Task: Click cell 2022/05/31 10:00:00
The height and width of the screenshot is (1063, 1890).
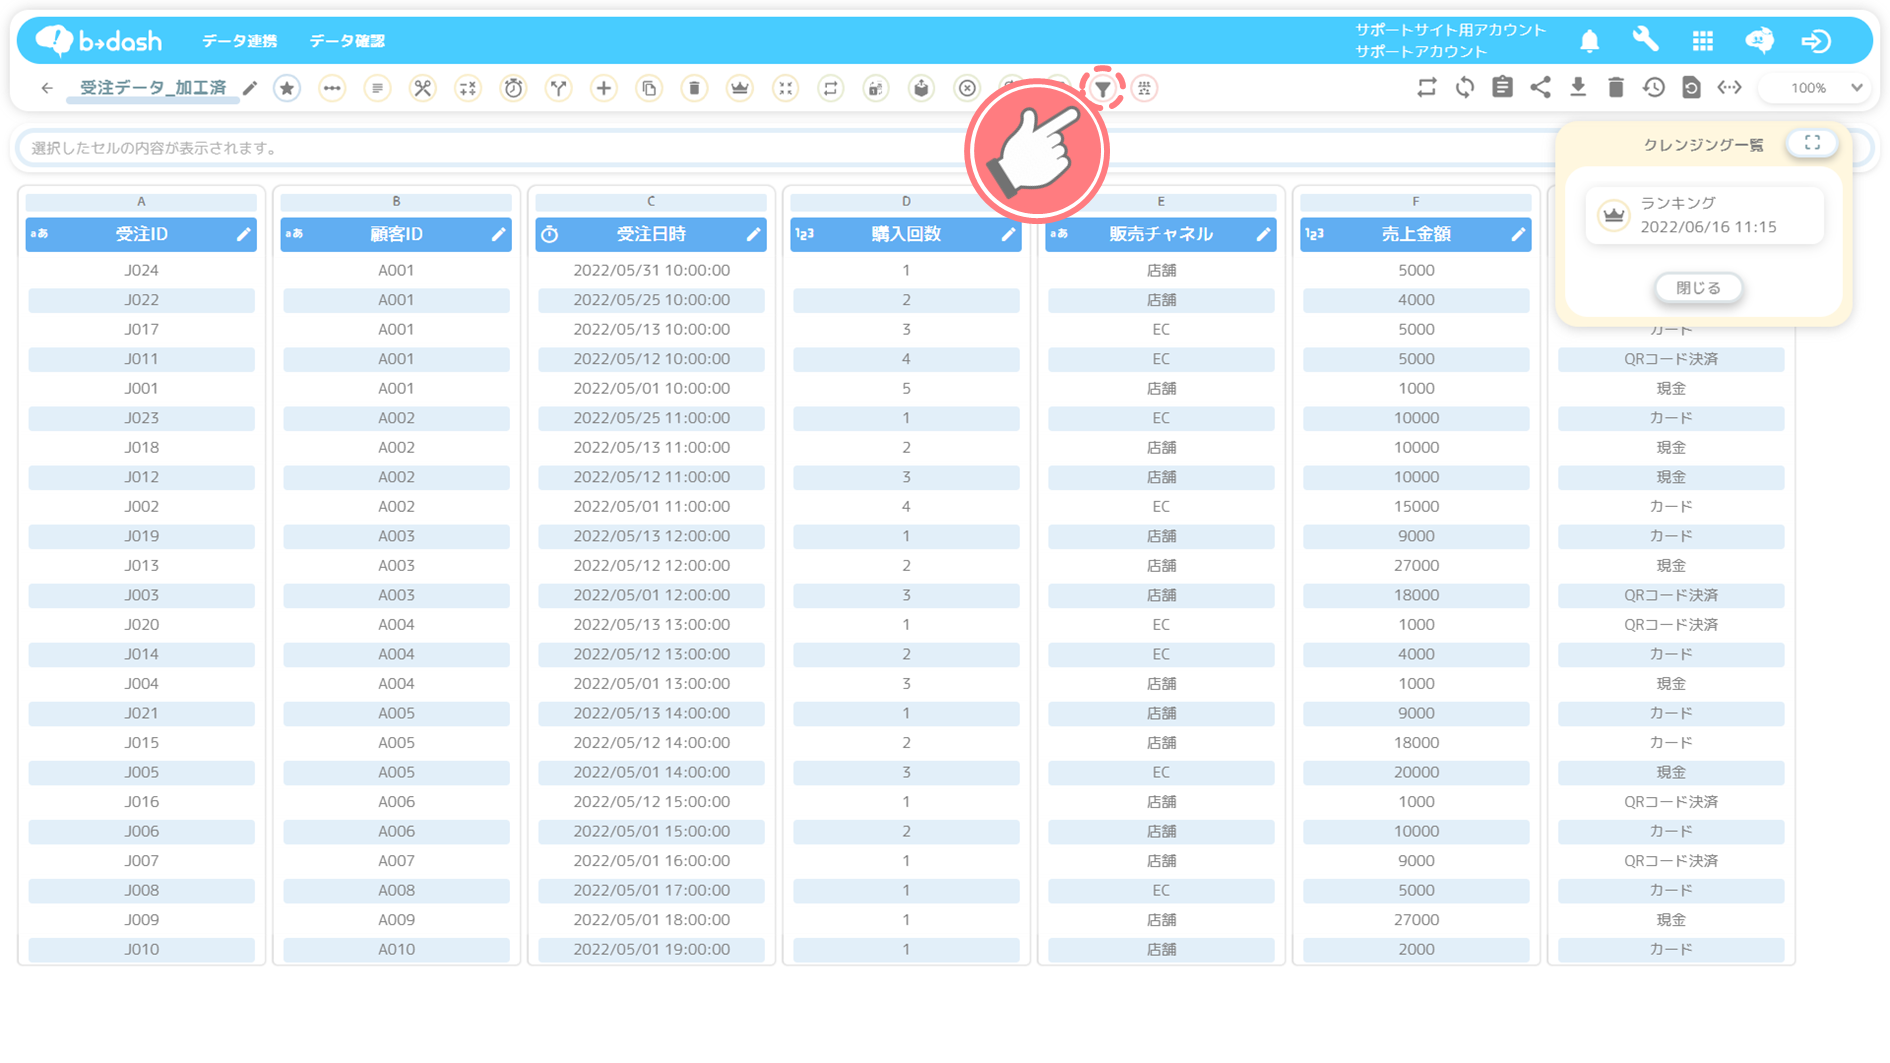Action: pos(651,270)
